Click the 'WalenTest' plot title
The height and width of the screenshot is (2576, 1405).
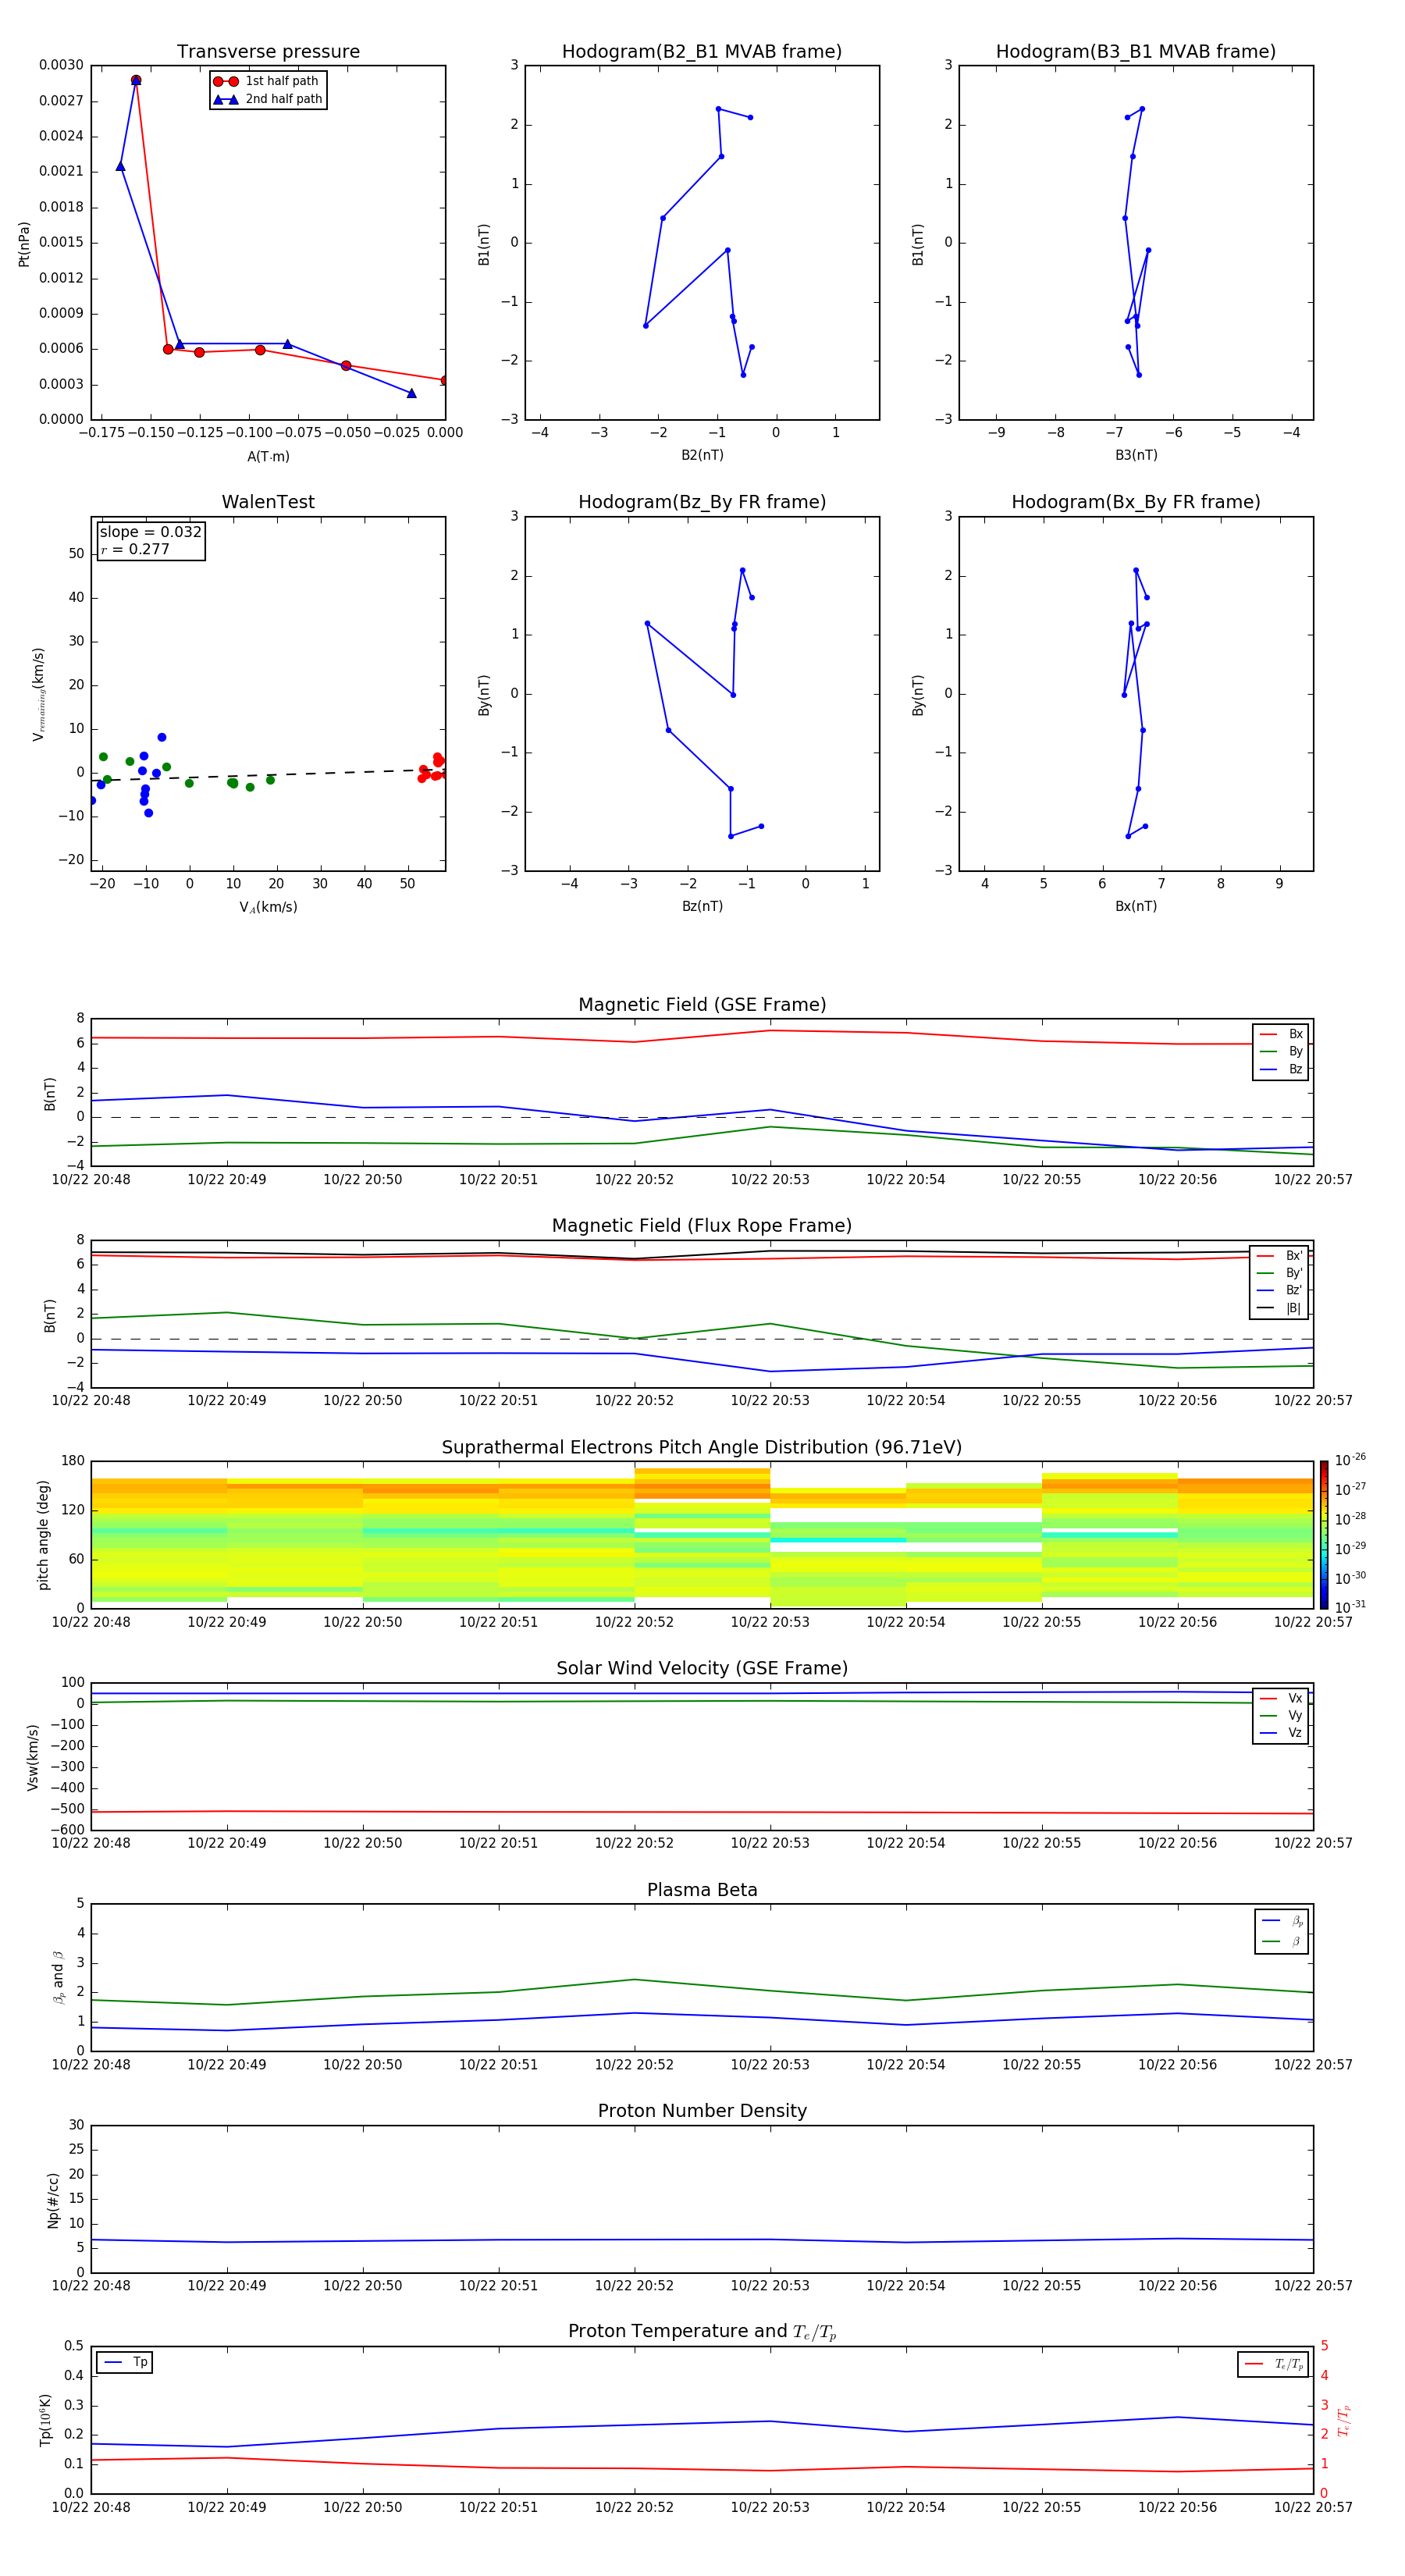(x=268, y=502)
